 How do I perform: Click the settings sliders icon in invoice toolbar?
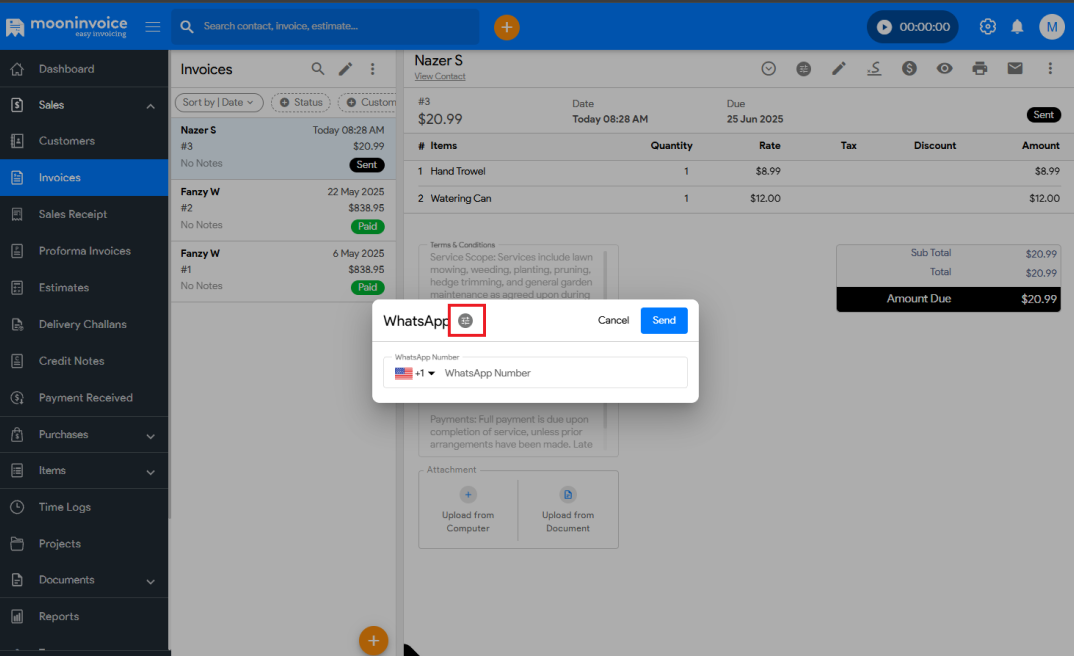[x=803, y=68]
